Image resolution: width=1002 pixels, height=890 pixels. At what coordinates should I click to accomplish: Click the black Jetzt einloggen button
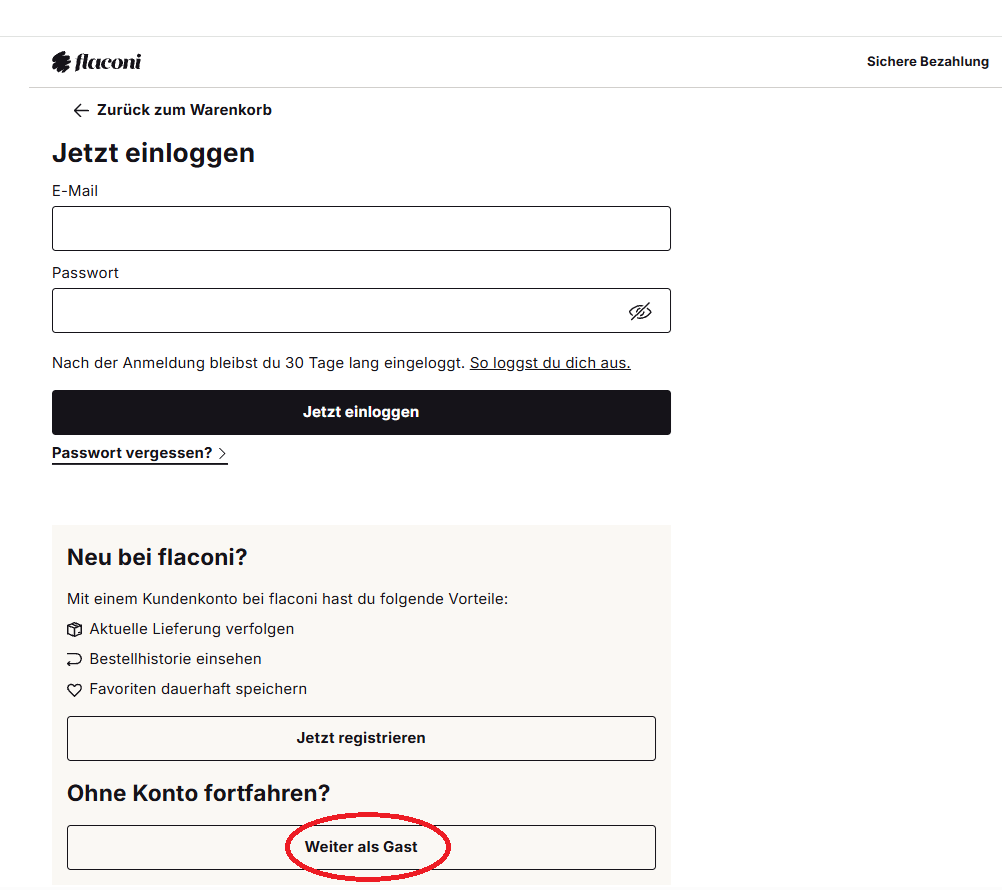pos(361,412)
